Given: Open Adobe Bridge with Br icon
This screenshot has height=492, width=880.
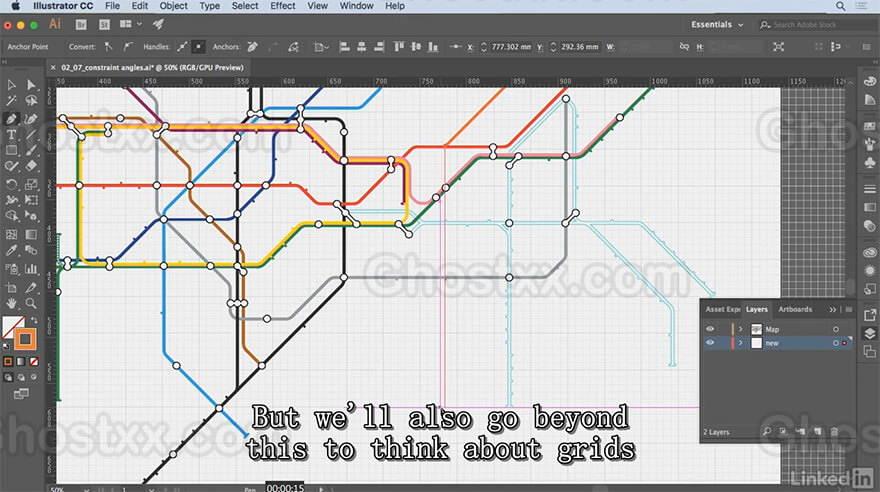Looking at the screenshot, I should [81, 25].
